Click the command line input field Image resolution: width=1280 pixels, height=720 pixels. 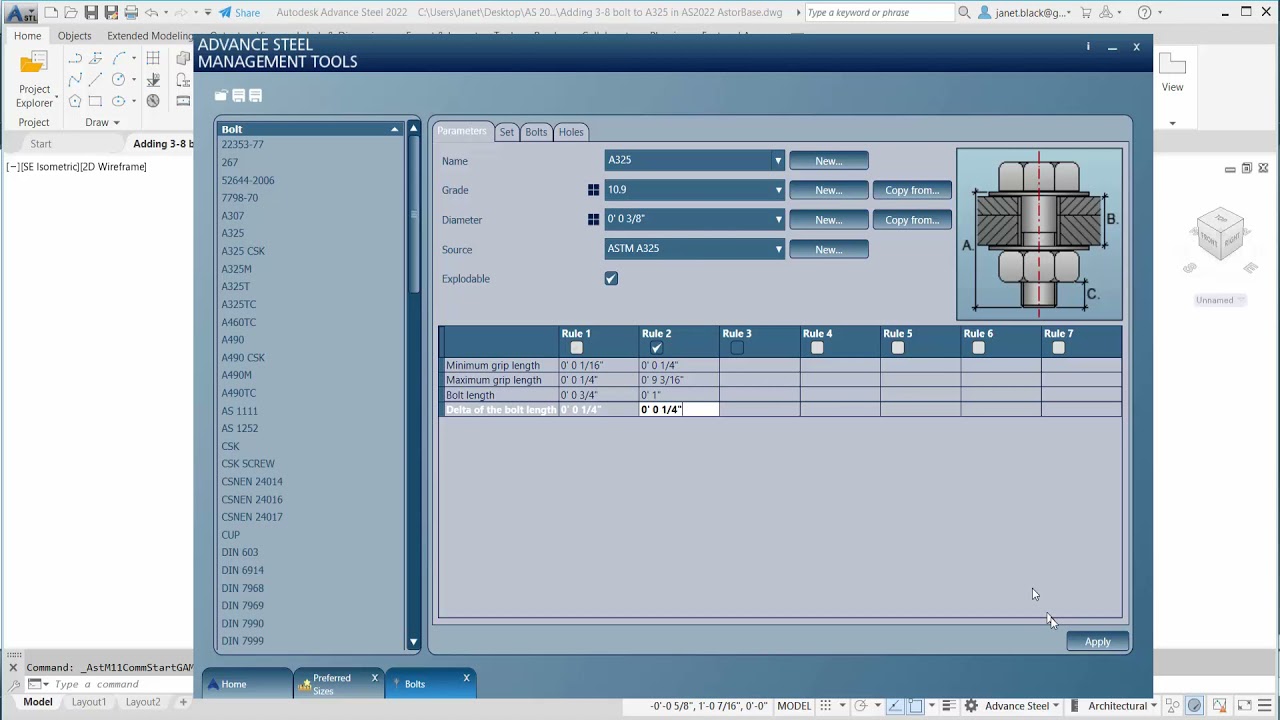tap(120, 684)
